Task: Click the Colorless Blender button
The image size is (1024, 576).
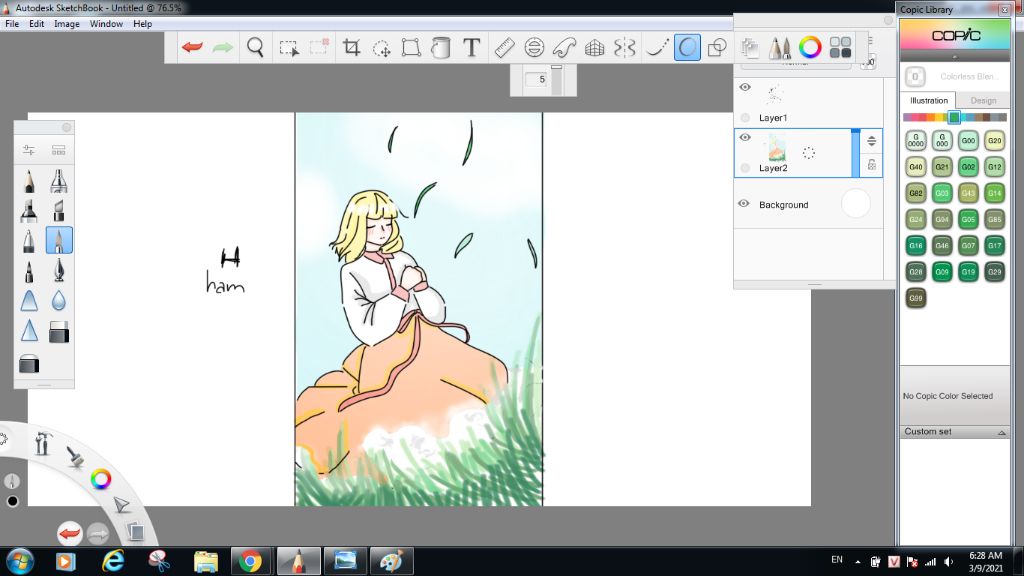Action: (915, 76)
